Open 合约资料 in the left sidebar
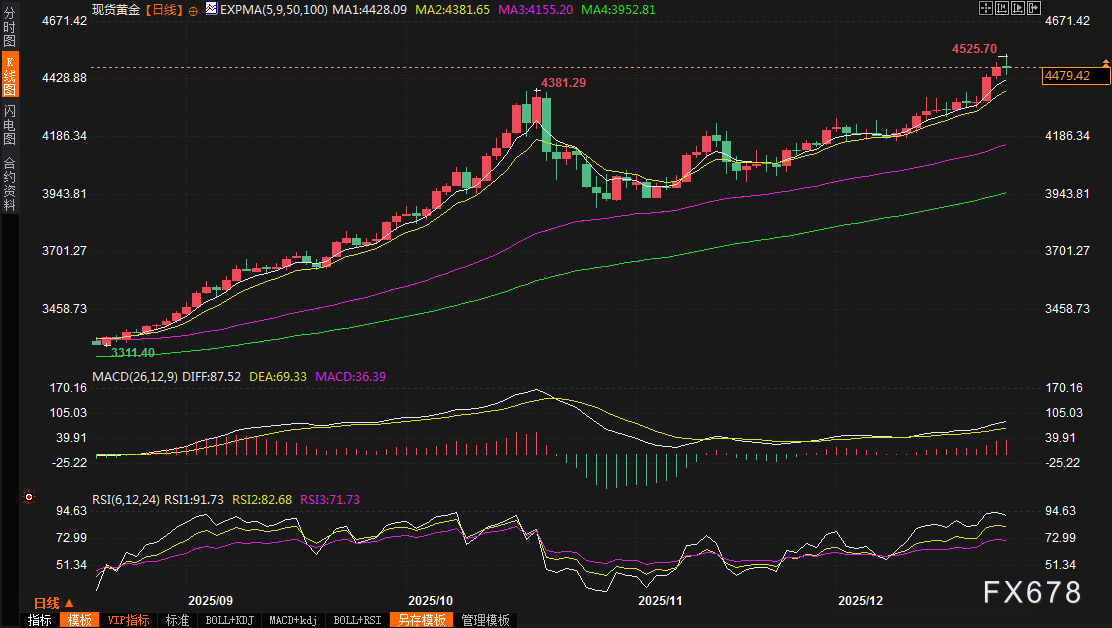The width and height of the screenshot is (1112, 628). (9, 183)
